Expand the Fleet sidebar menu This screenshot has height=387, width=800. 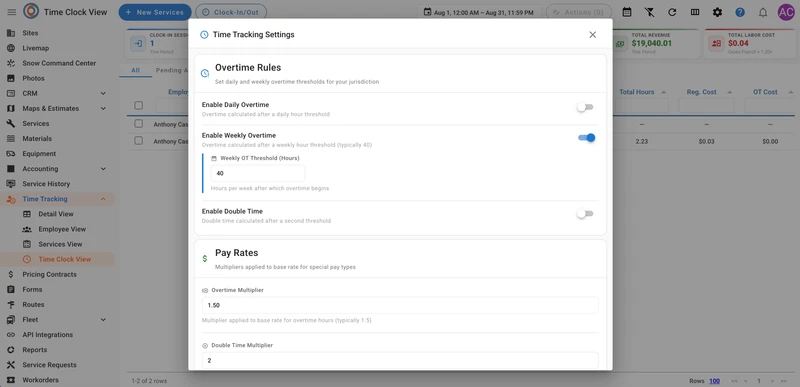(x=103, y=320)
